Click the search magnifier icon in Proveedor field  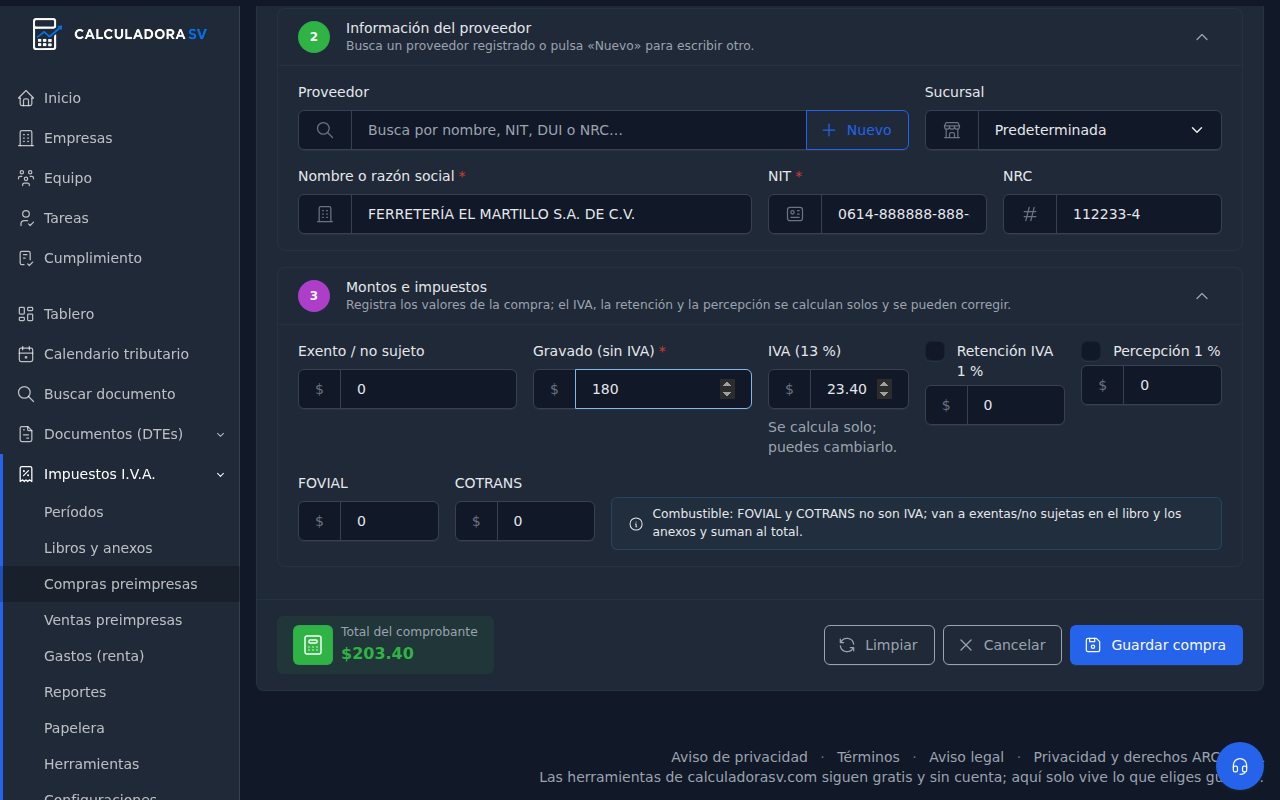pos(325,130)
